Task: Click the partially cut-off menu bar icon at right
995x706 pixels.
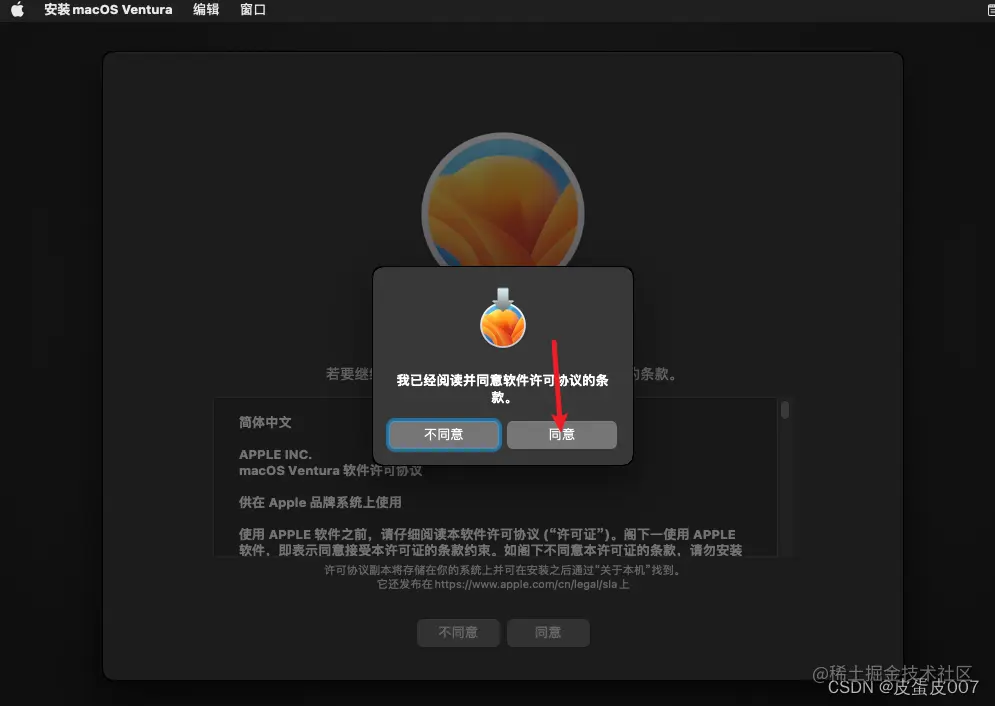Action: [991, 10]
